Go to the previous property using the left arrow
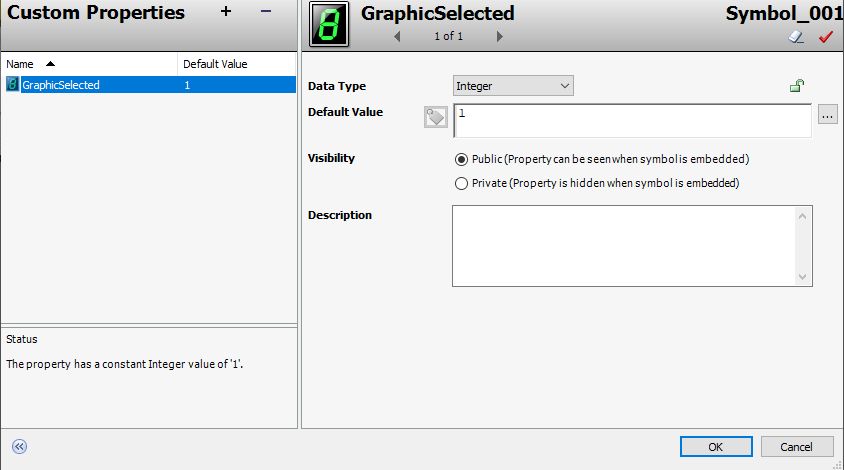 (397, 37)
